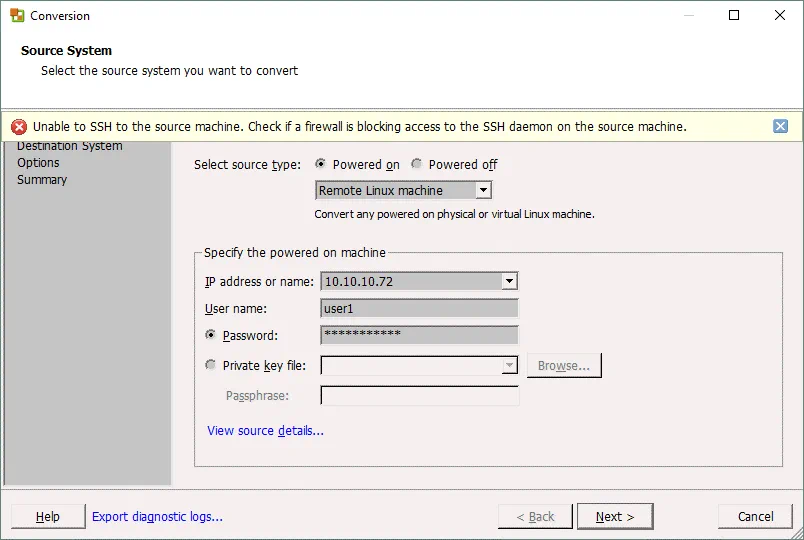
Task: Click the Conversion app icon in title bar
Action: pos(17,16)
